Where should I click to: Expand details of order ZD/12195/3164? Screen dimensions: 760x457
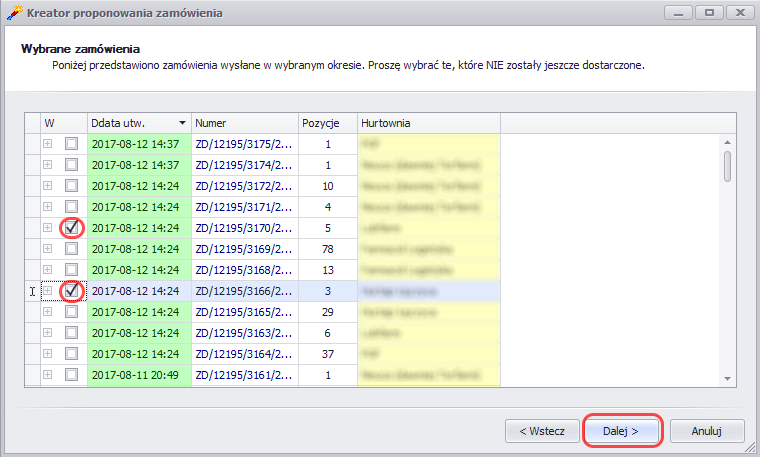point(47,354)
